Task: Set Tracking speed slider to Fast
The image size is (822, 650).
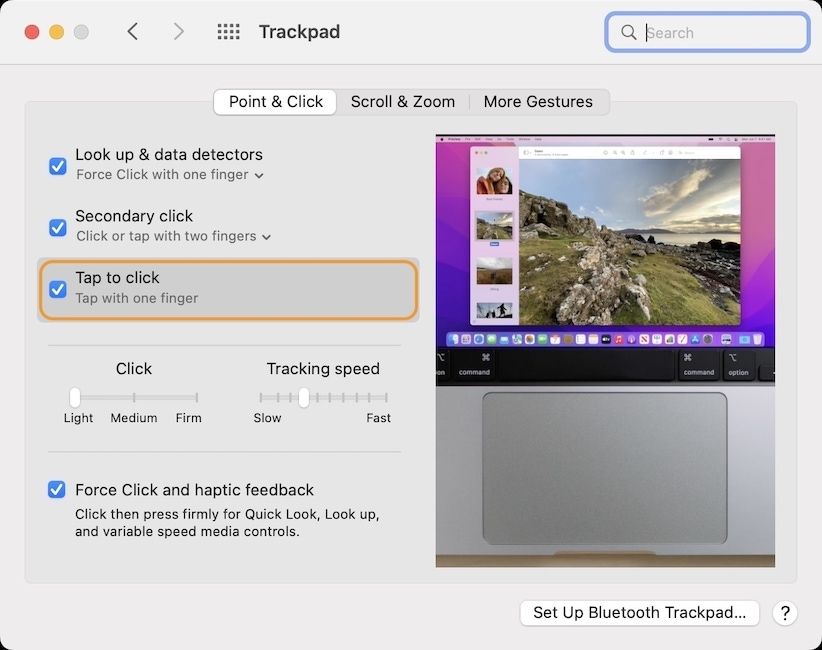Action: [388, 398]
